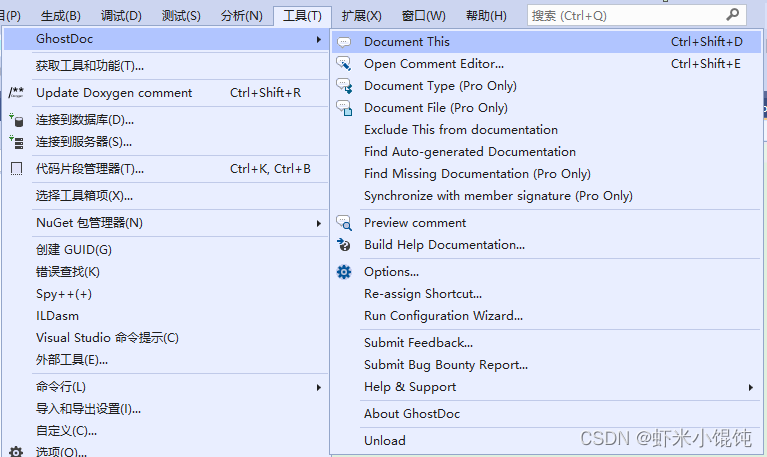
Task: Open the 调试(D) menu
Action: pyautogui.click(x=121, y=16)
